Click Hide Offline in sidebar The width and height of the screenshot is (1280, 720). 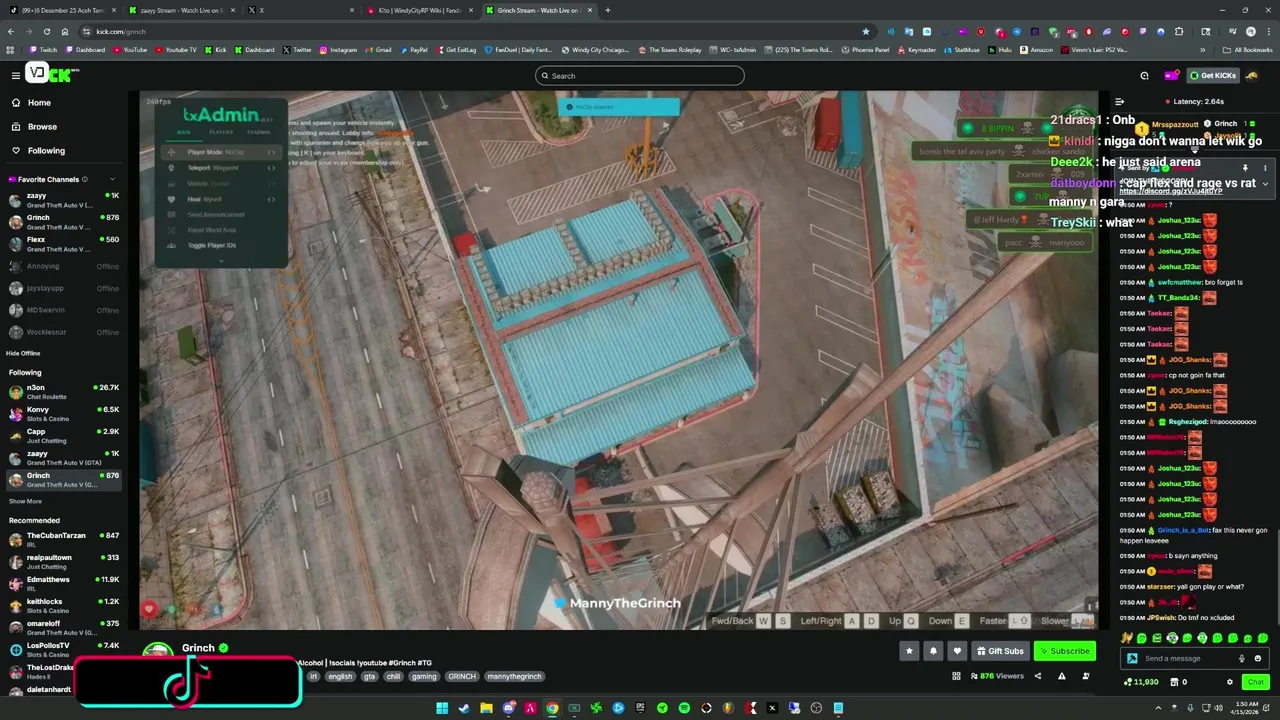coord(23,353)
